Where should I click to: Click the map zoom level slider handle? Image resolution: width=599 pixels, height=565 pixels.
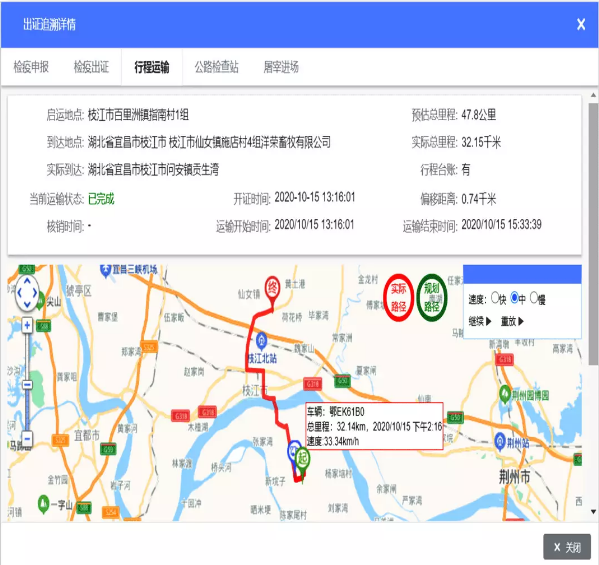coord(27,384)
